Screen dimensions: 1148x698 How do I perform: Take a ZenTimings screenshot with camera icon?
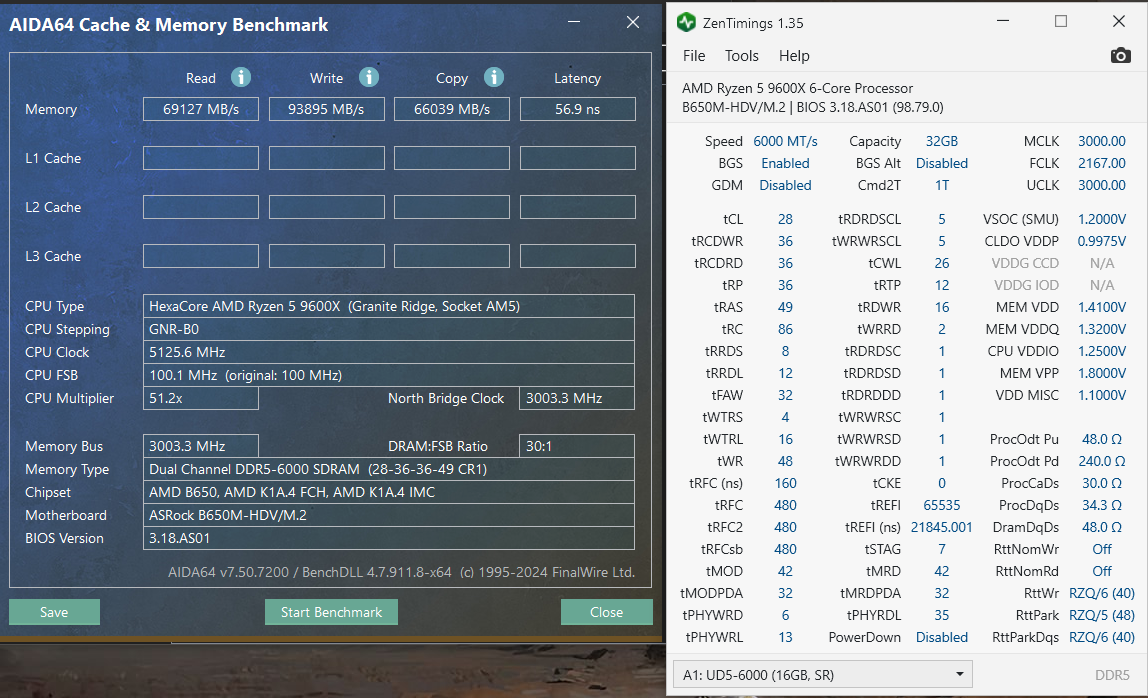click(1120, 56)
